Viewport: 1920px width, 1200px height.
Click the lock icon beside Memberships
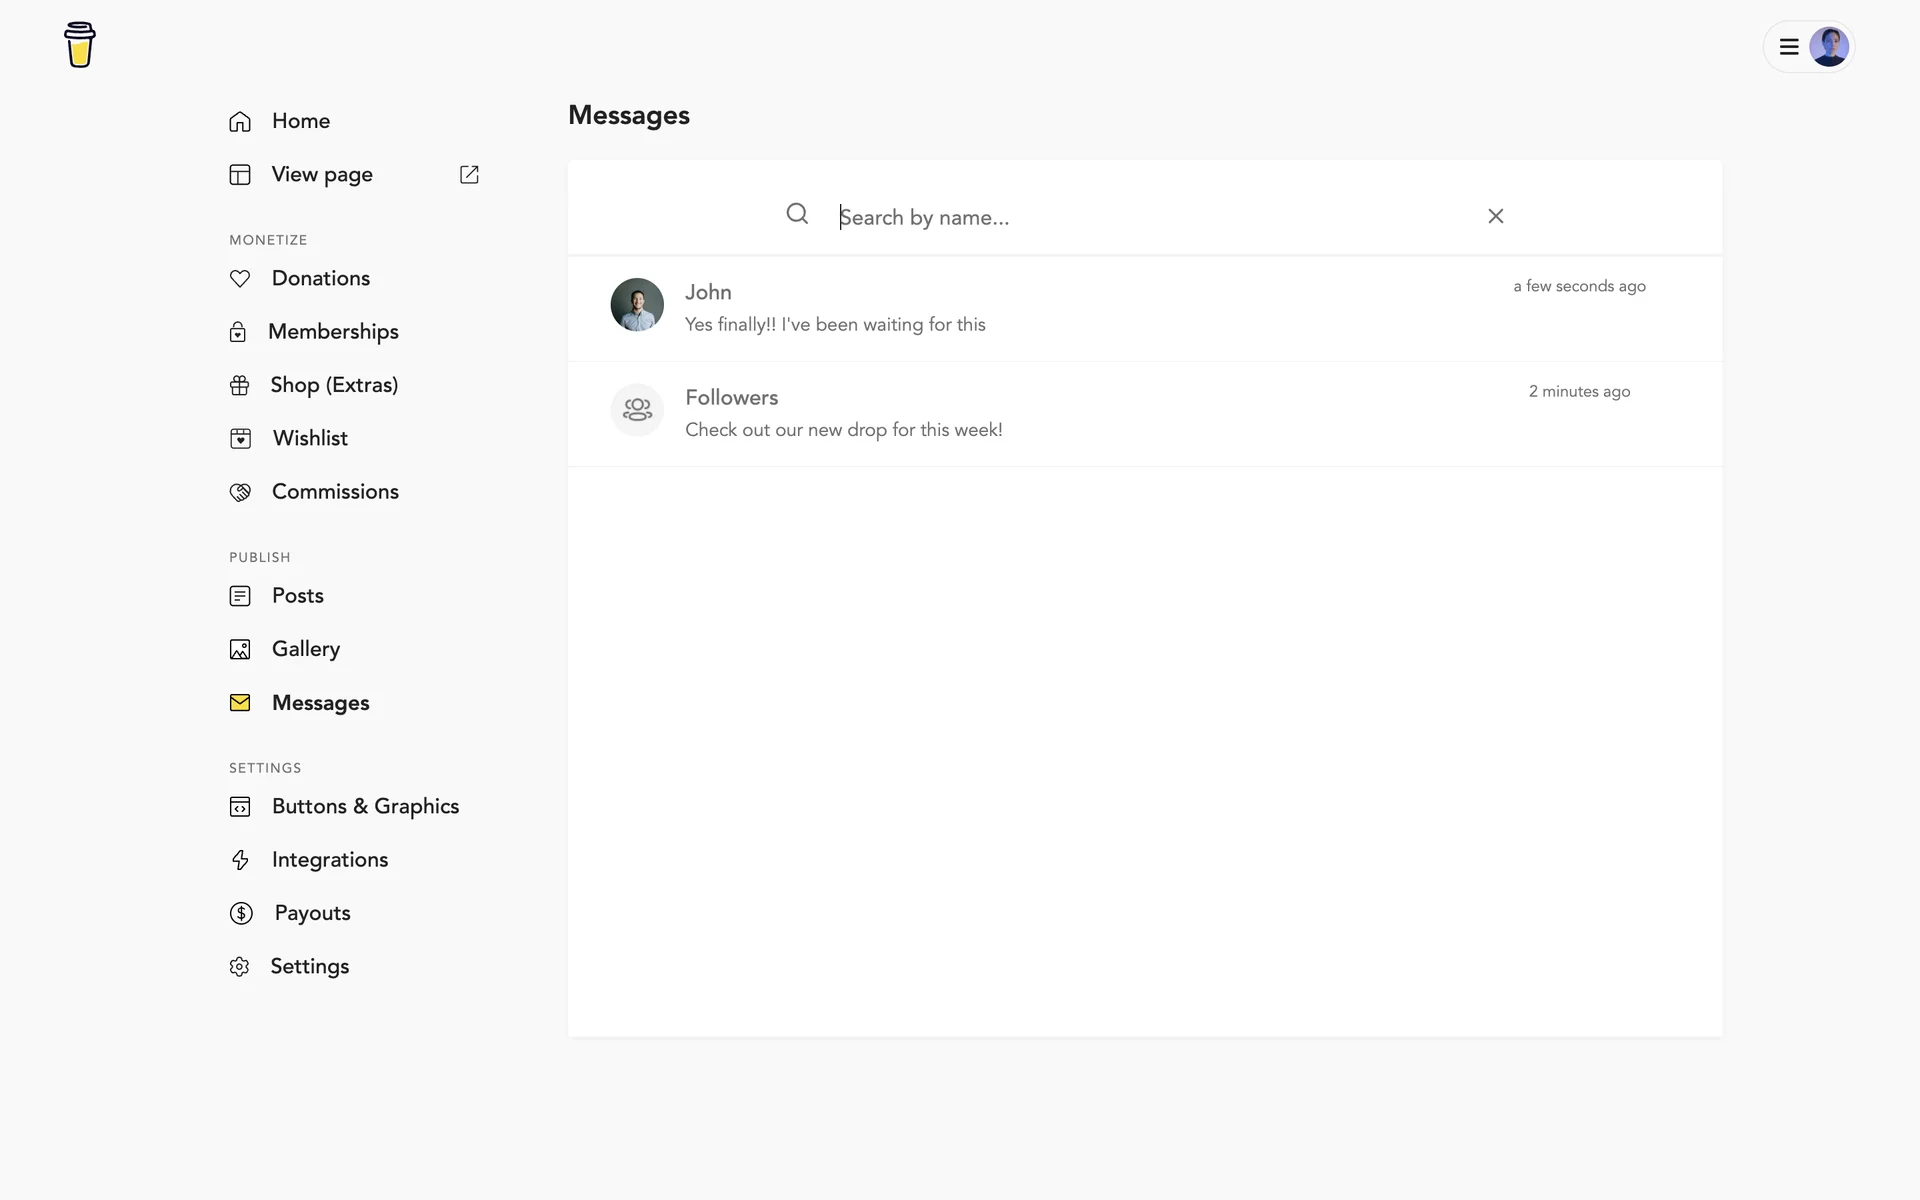point(238,332)
